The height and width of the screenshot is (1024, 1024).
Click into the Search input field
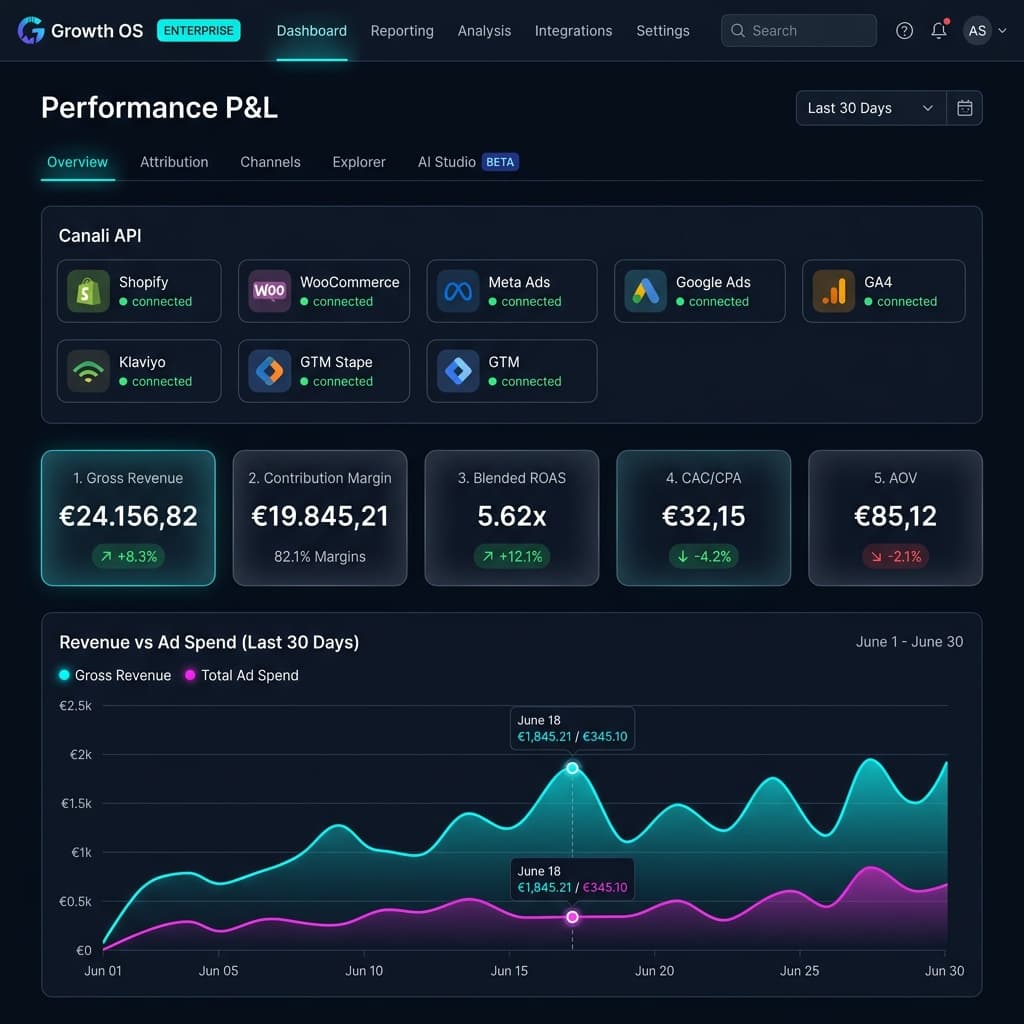click(x=799, y=31)
